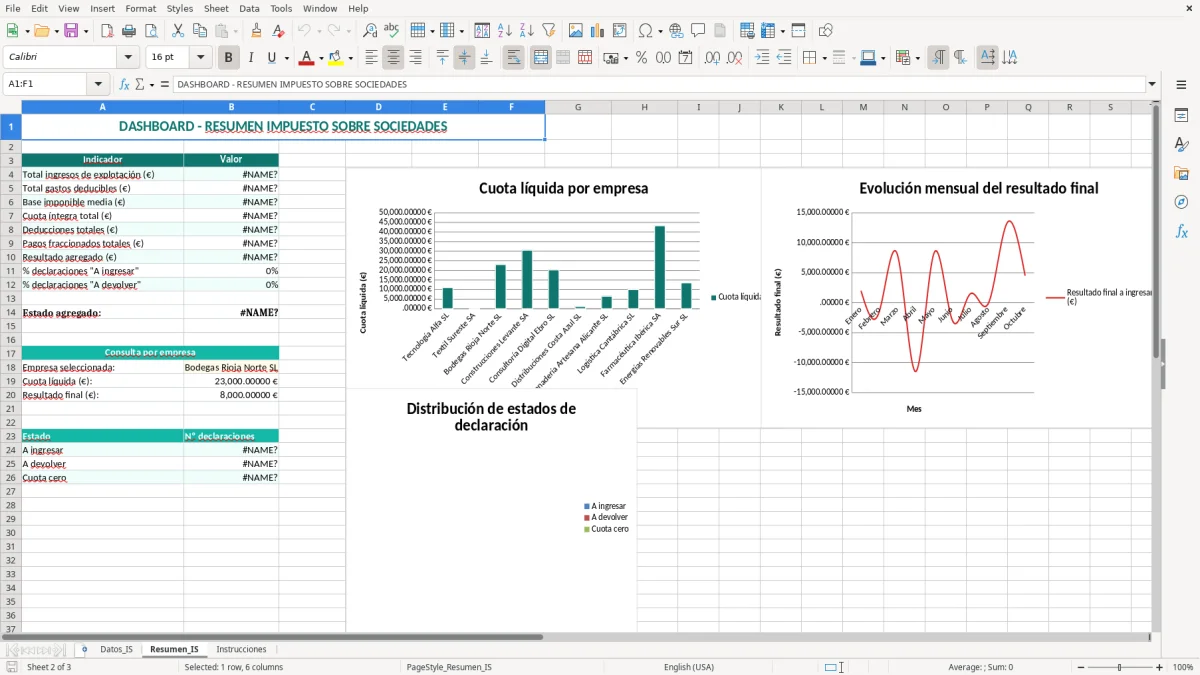Open the Conditional Formatting dropdown arrow
This screenshot has height=675, width=1200.
coord(918,58)
